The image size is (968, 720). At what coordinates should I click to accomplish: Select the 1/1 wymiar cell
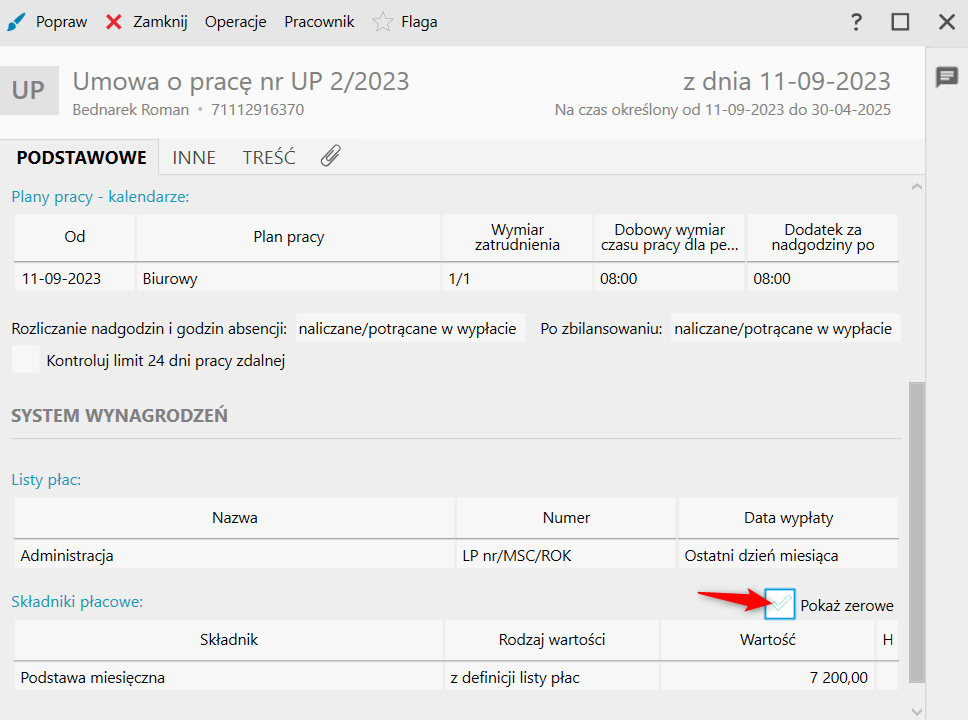(x=517, y=278)
